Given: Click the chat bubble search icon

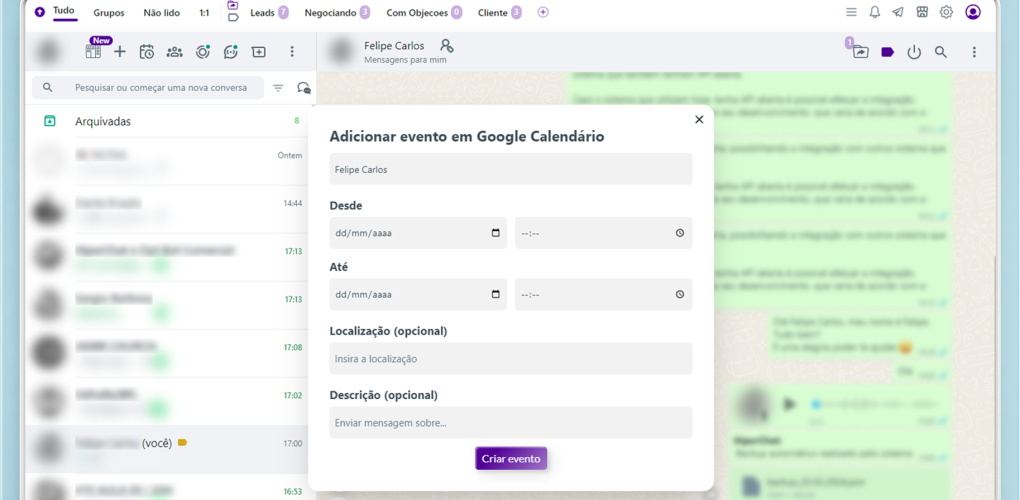Looking at the screenshot, I should click(x=304, y=88).
